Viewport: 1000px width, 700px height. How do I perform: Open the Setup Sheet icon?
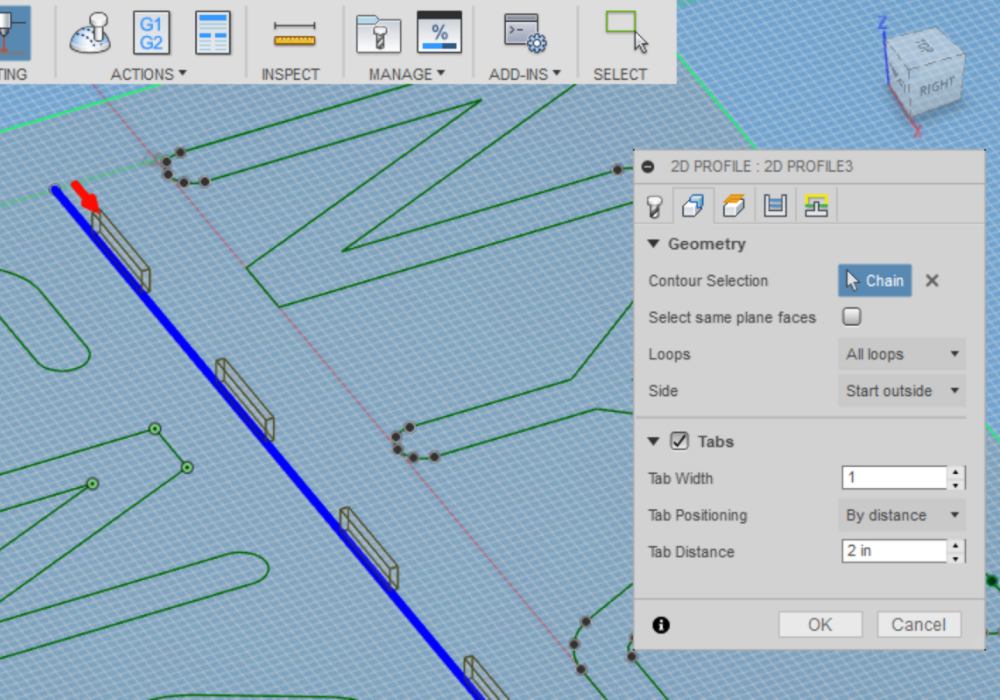tap(212, 33)
